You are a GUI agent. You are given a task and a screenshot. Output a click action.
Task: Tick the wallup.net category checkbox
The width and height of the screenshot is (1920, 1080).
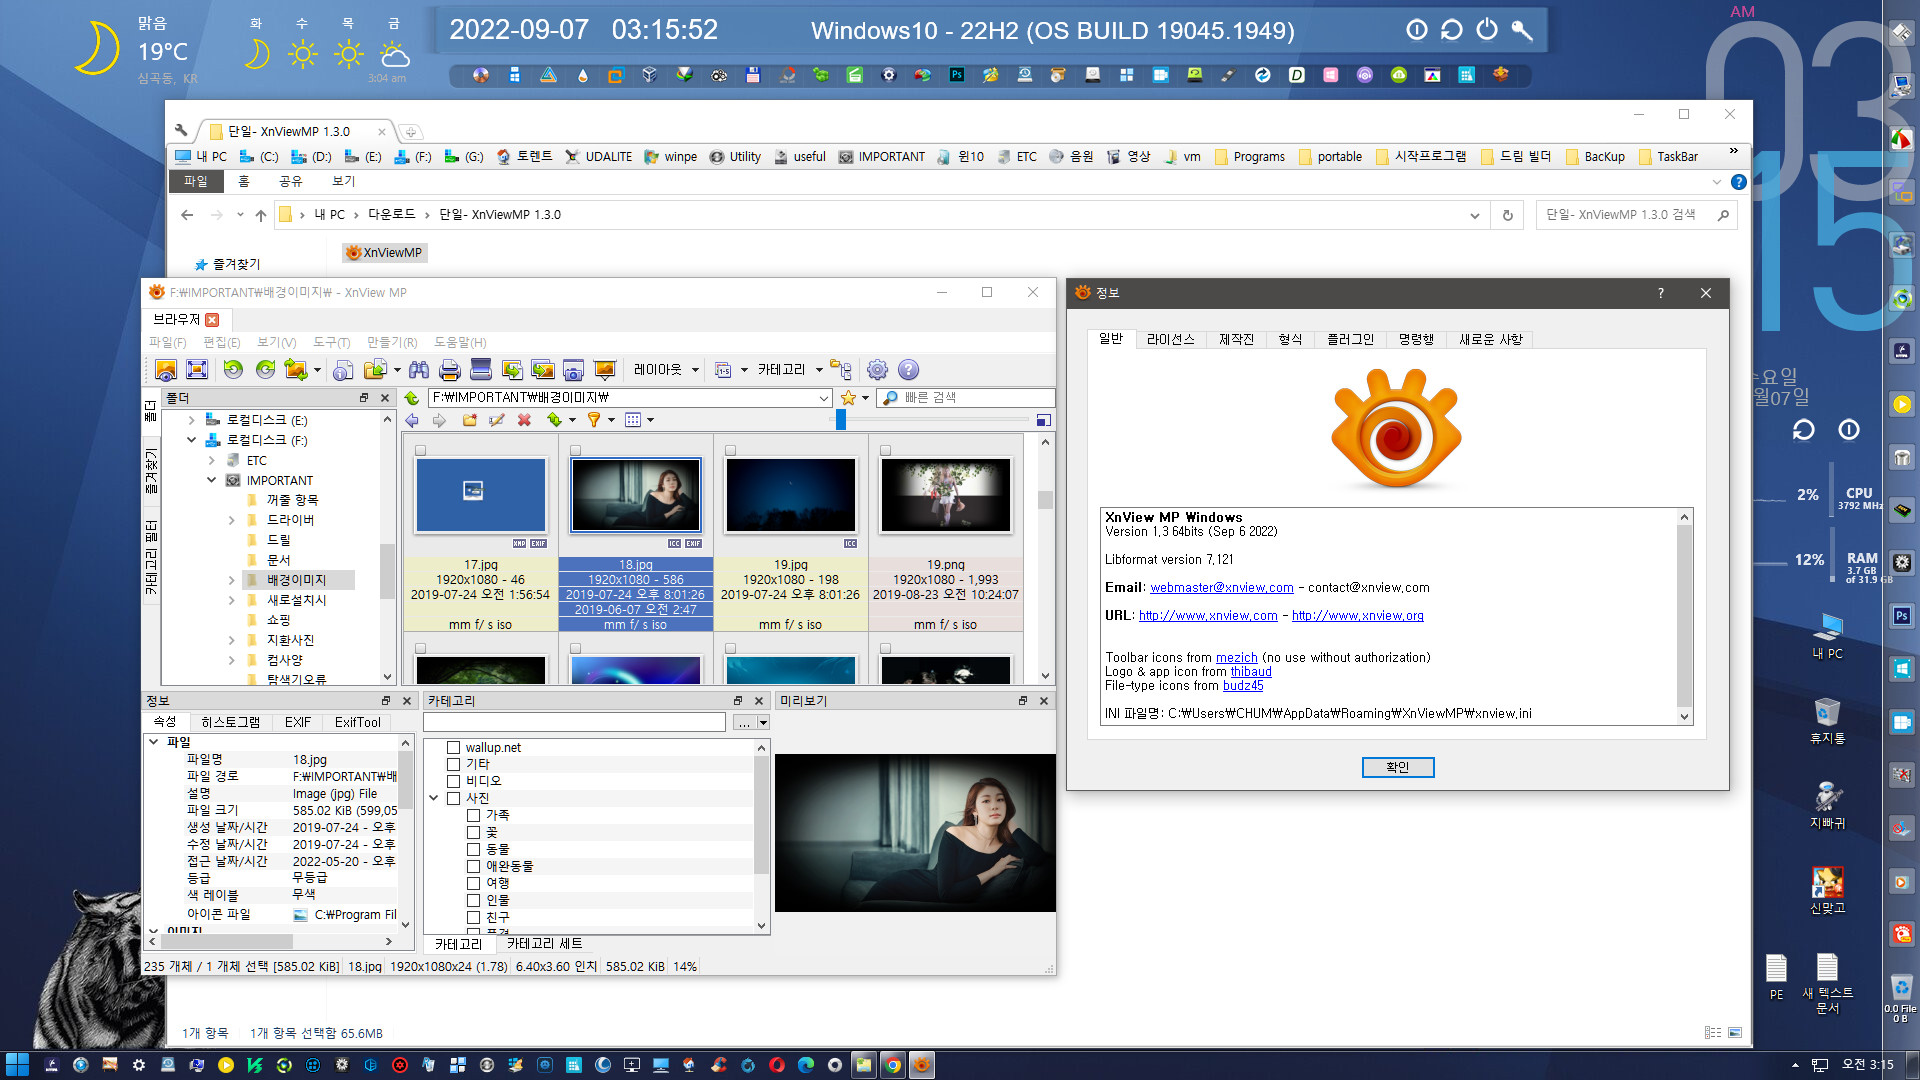(453, 748)
